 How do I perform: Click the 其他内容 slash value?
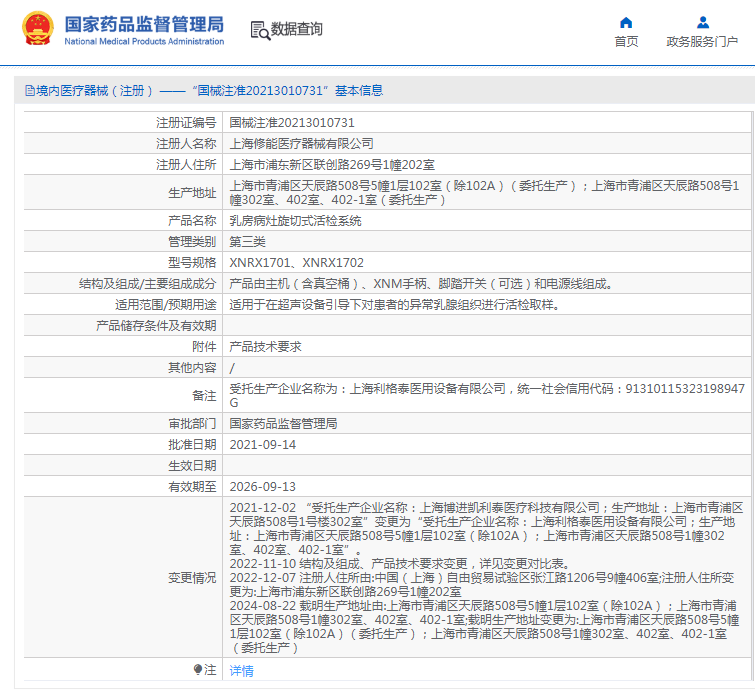tap(232, 368)
